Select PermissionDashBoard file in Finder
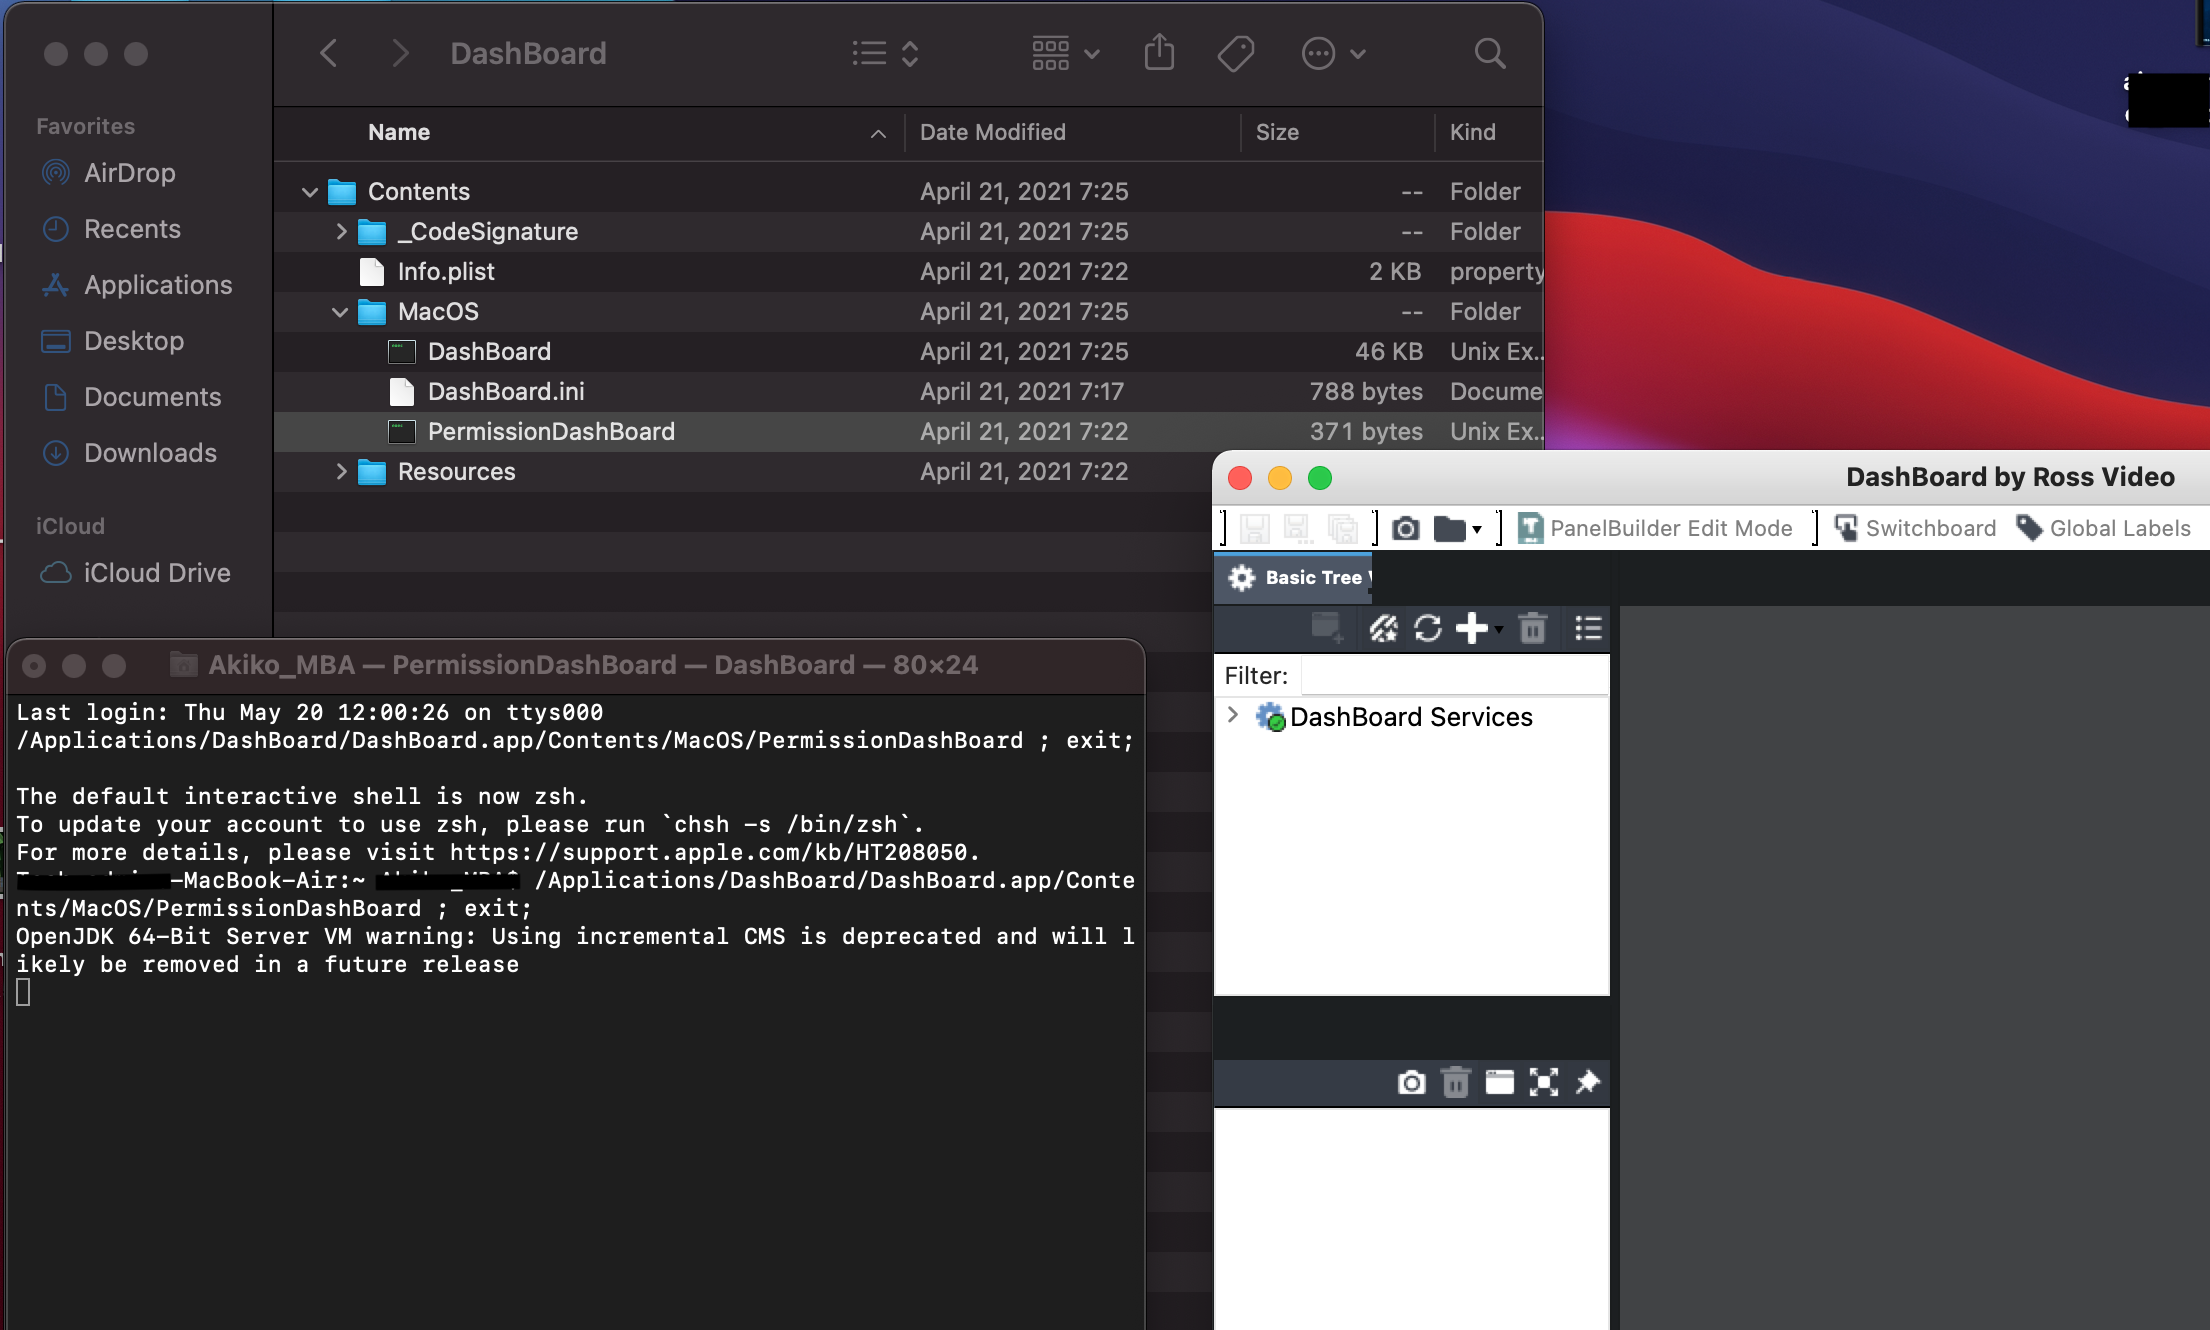Image resolution: width=2210 pixels, height=1330 pixels. point(551,431)
